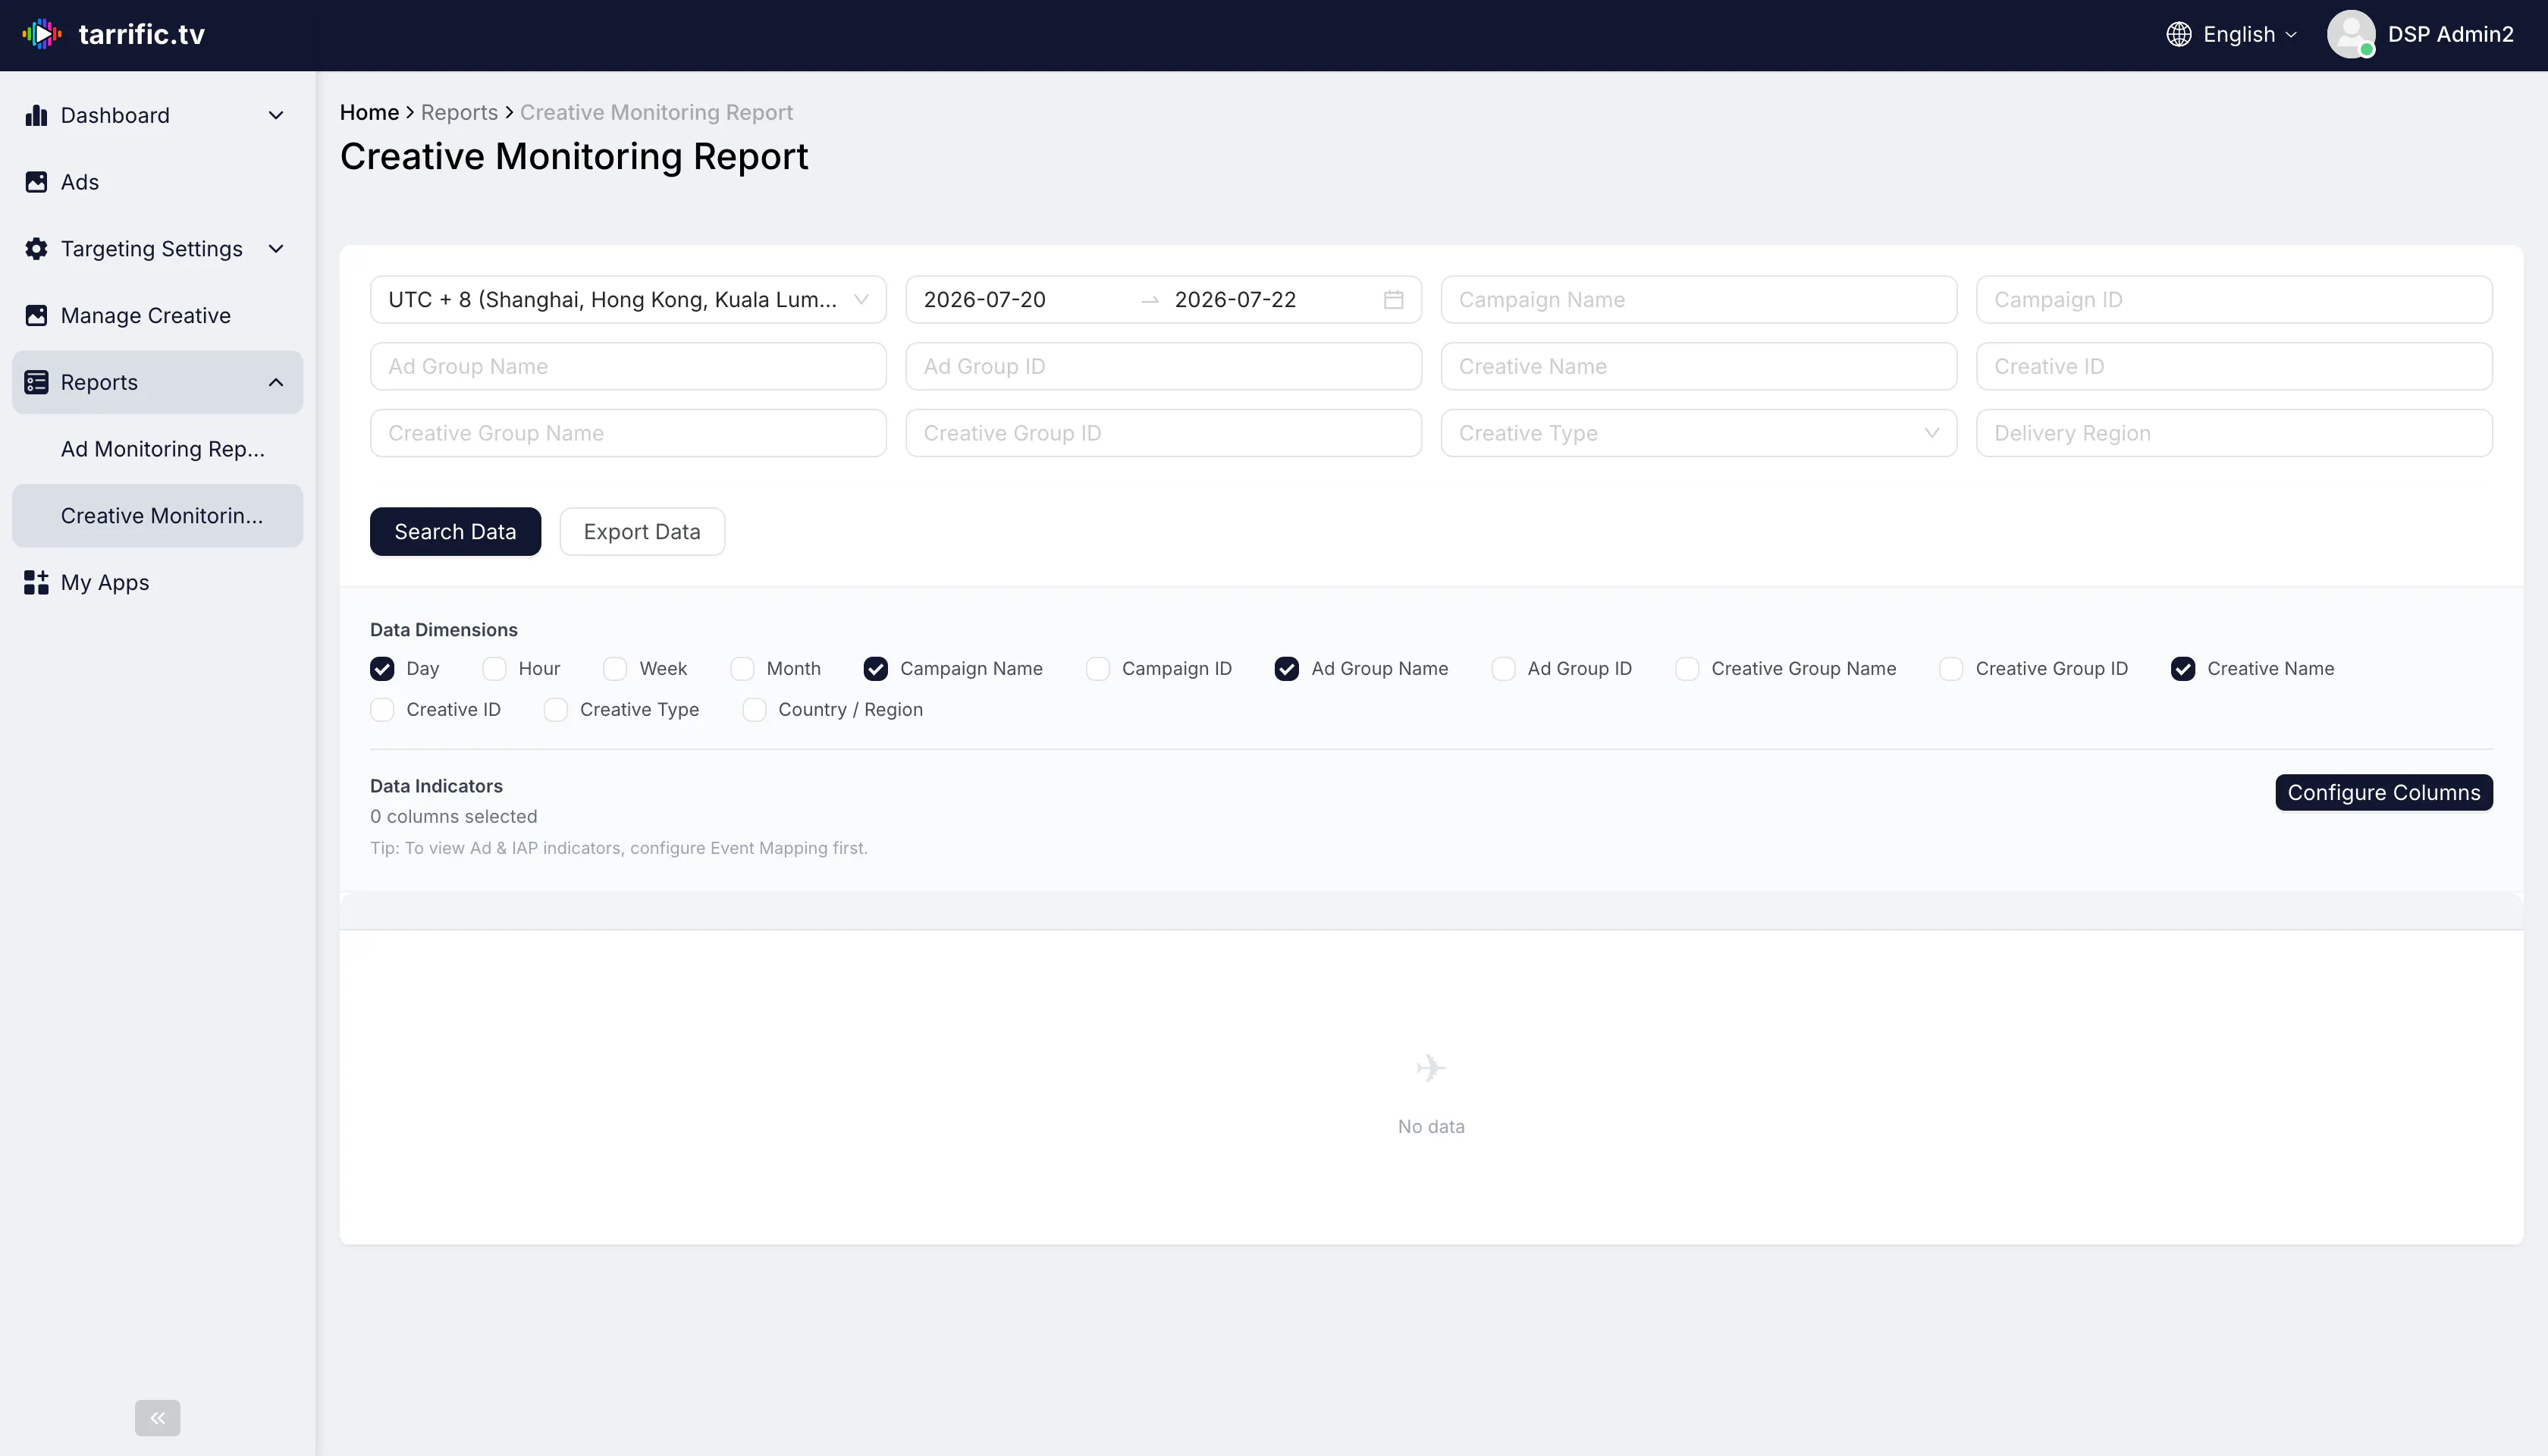
Task: Click the Targeting Settings gear icon
Action: pos(36,249)
